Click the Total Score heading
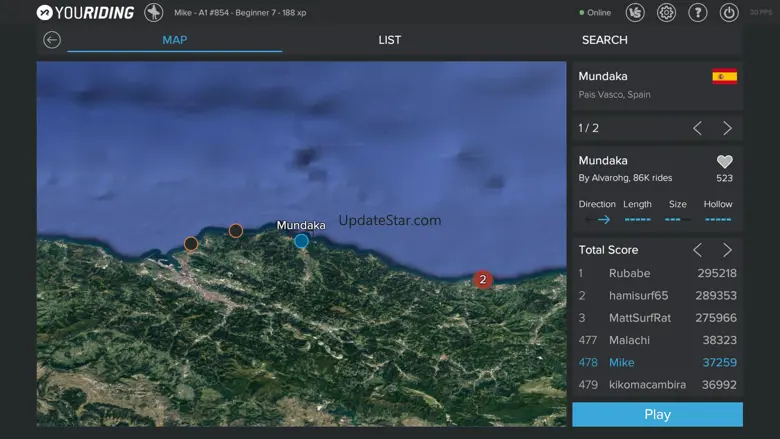The height and width of the screenshot is (439, 780). [608, 250]
